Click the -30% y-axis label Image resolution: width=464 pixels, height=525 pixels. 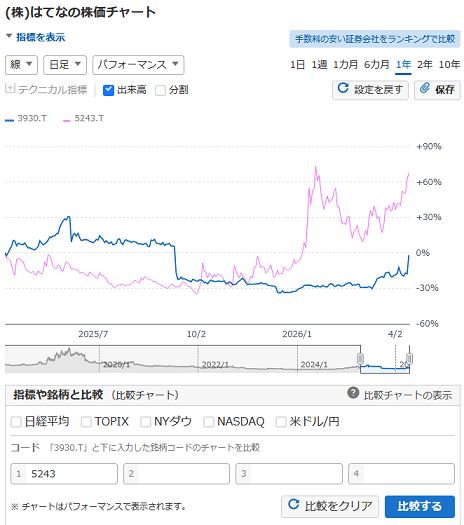[427, 288]
